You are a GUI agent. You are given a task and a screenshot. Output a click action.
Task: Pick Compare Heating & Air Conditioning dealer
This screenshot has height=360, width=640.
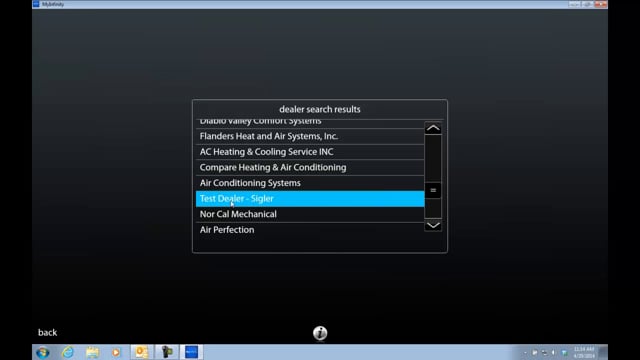click(x=310, y=168)
